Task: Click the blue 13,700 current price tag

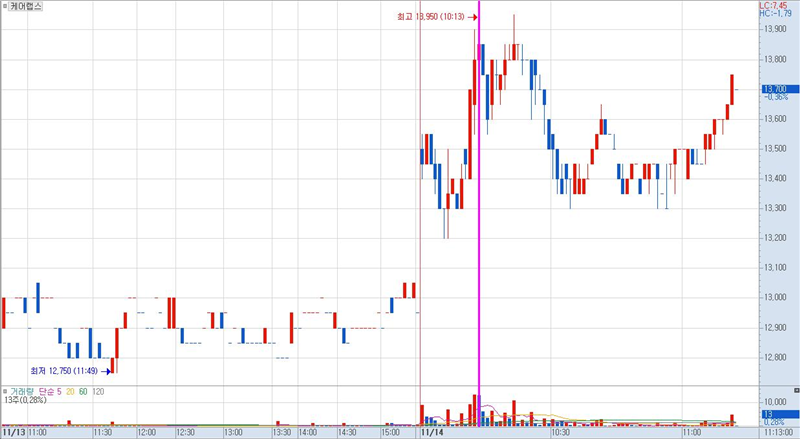Action: 776,89
